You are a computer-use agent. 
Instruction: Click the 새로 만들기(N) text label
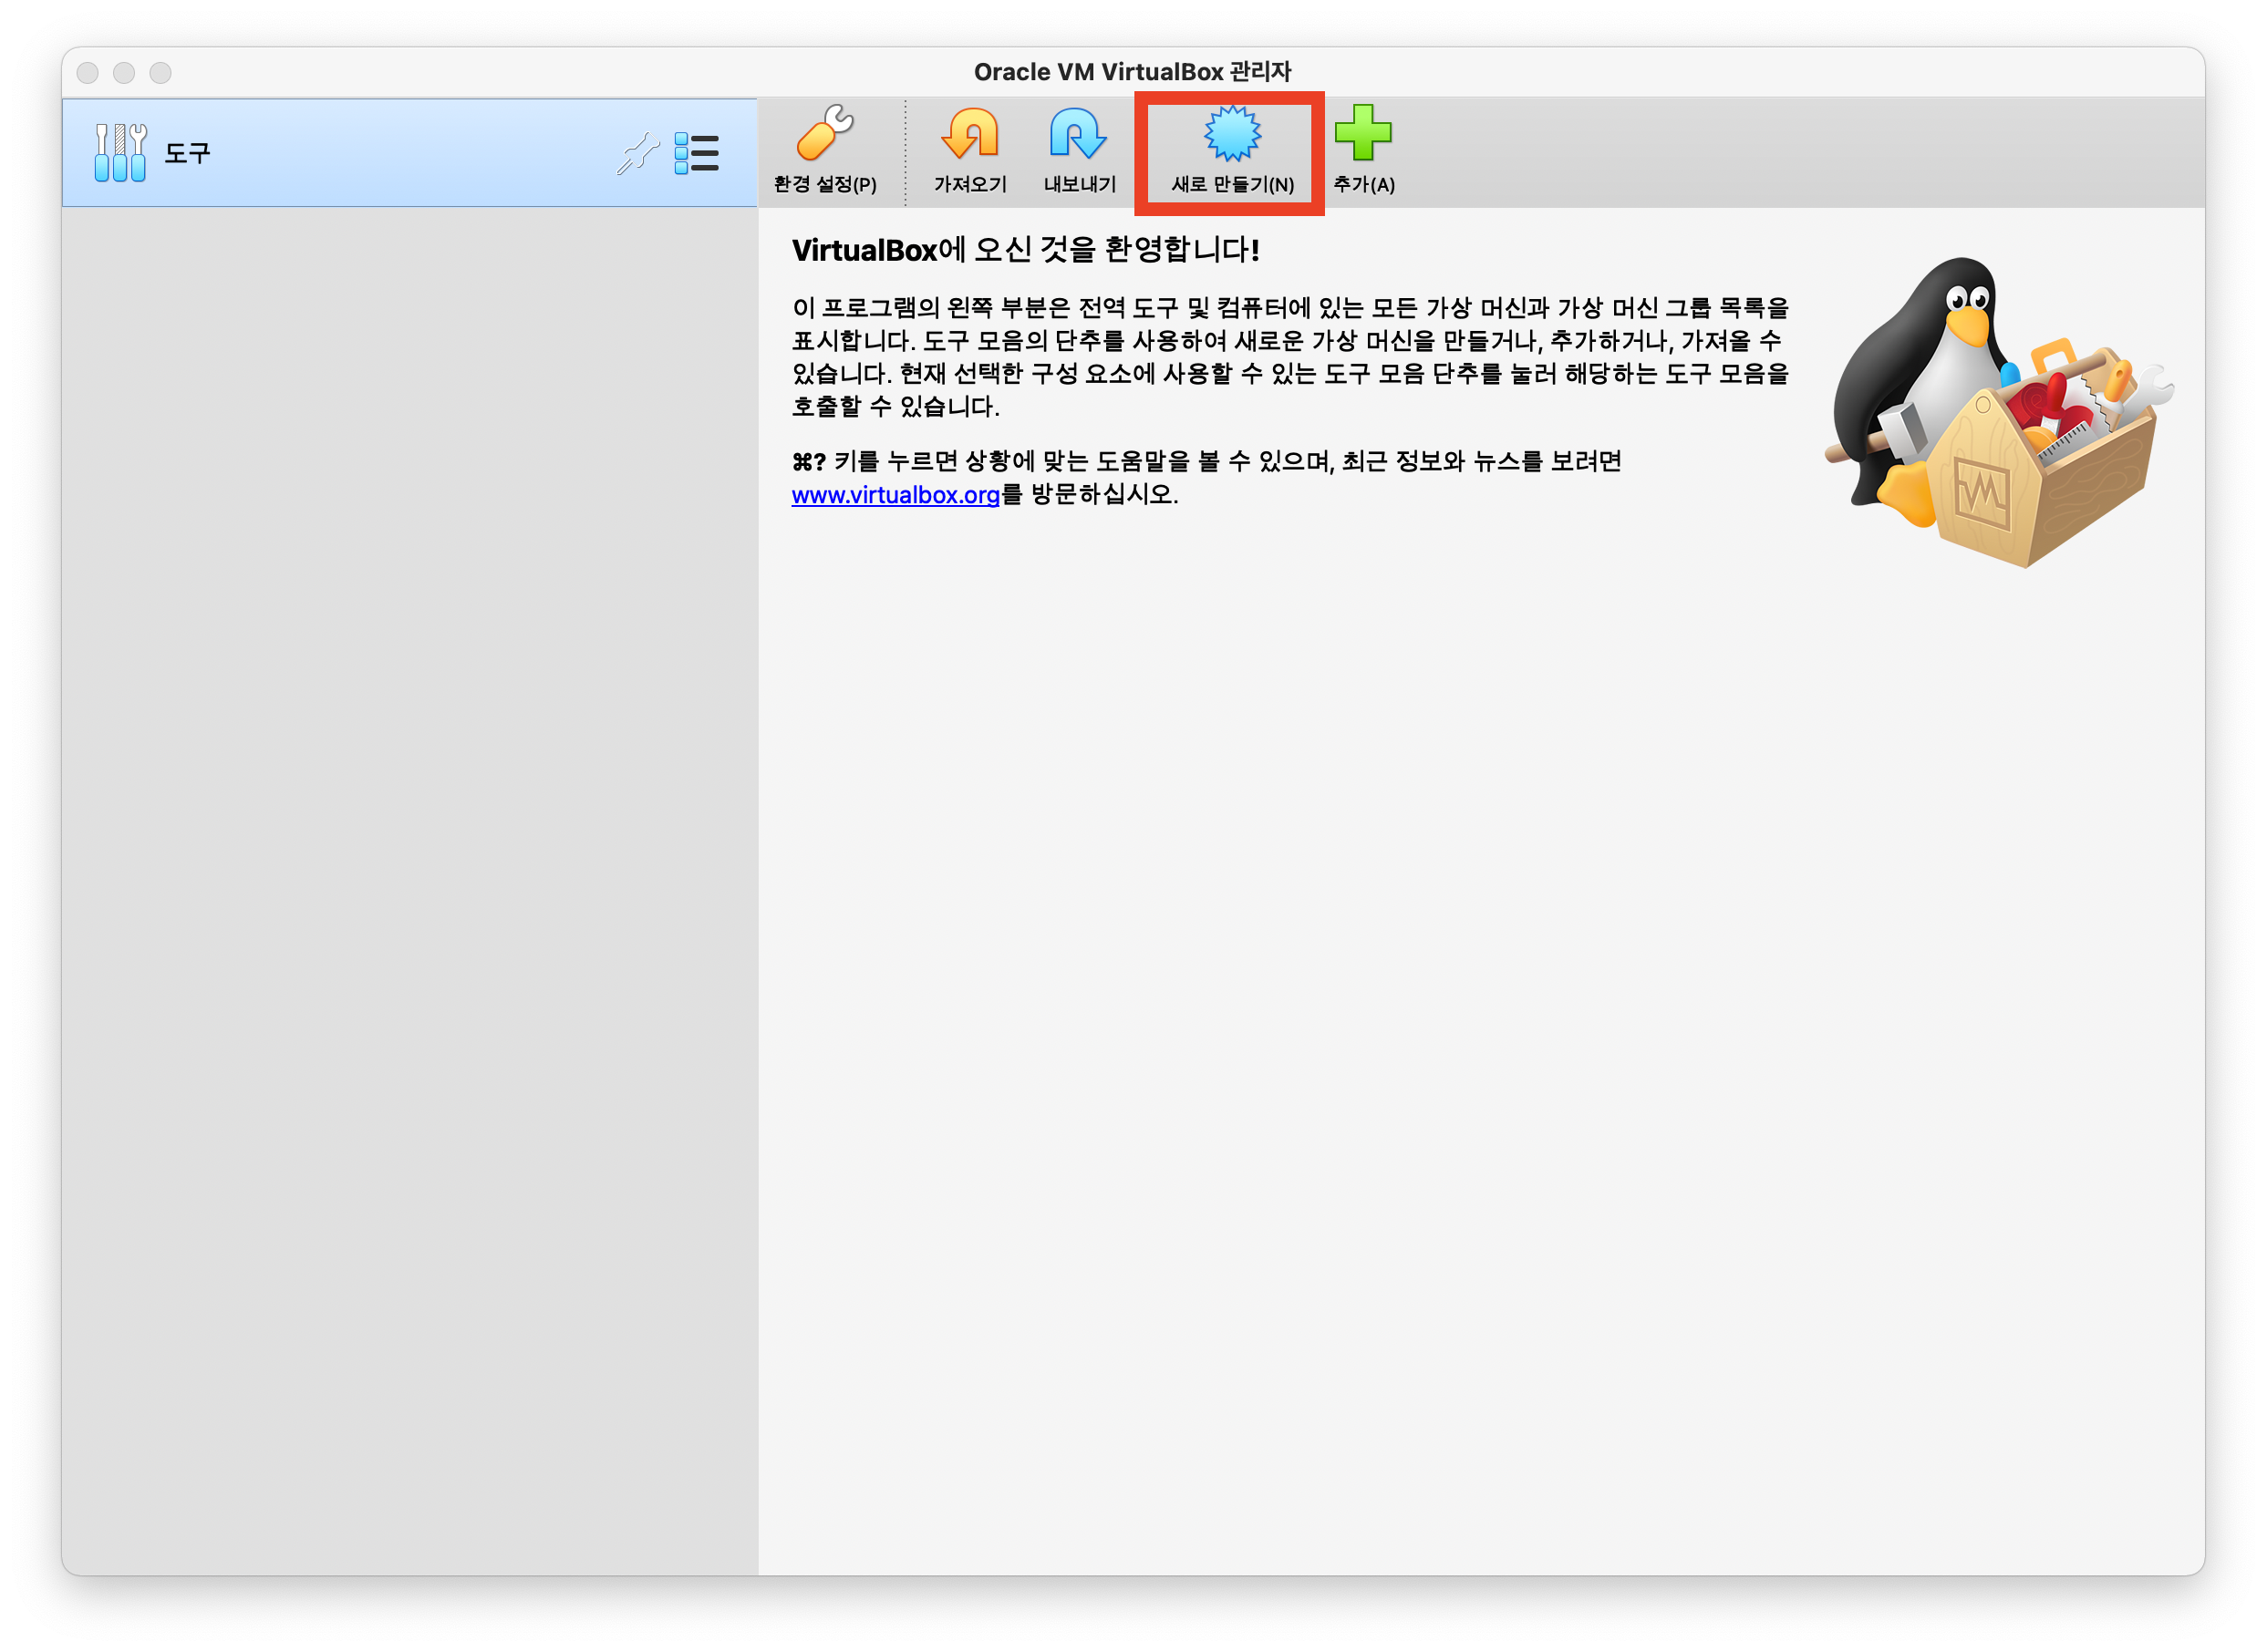pyautogui.click(x=1232, y=185)
